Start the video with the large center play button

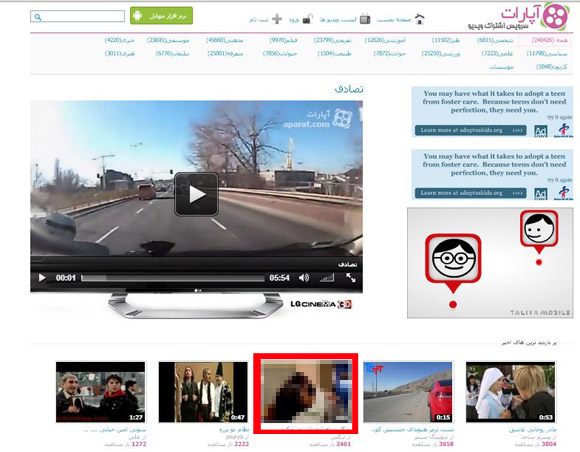(x=196, y=194)
